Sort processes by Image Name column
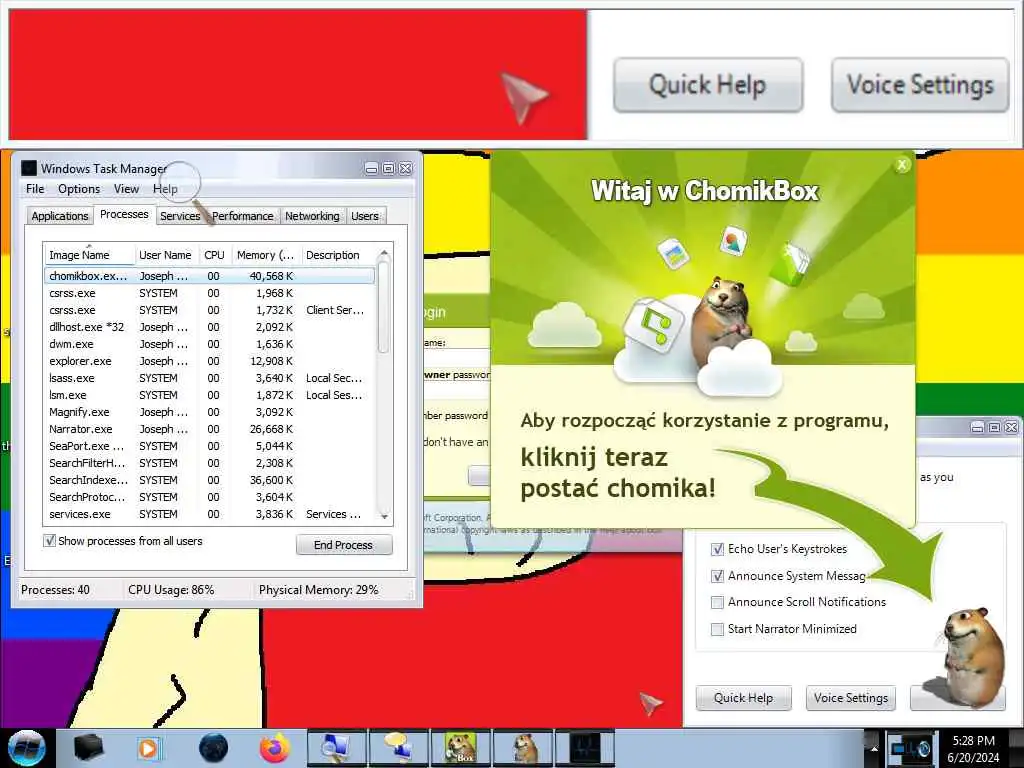 click(x=89, y=255)
